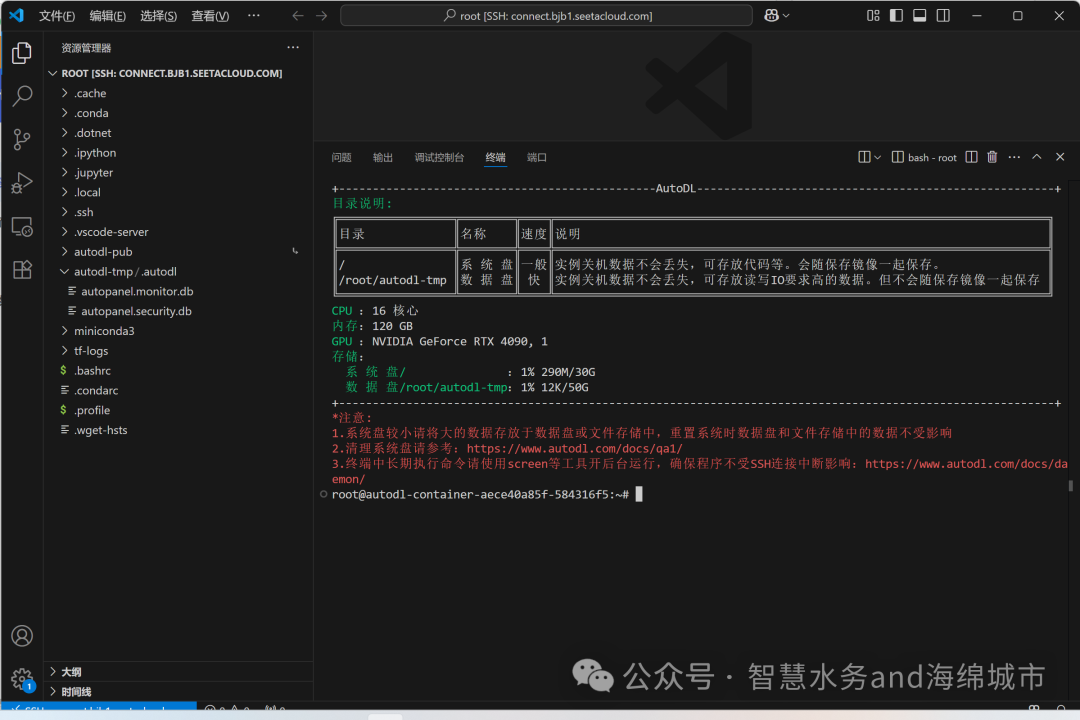The height and width of the screenshot is (720, 1080).
Task: Open the .bashrc file
Action: pos(178,371)
